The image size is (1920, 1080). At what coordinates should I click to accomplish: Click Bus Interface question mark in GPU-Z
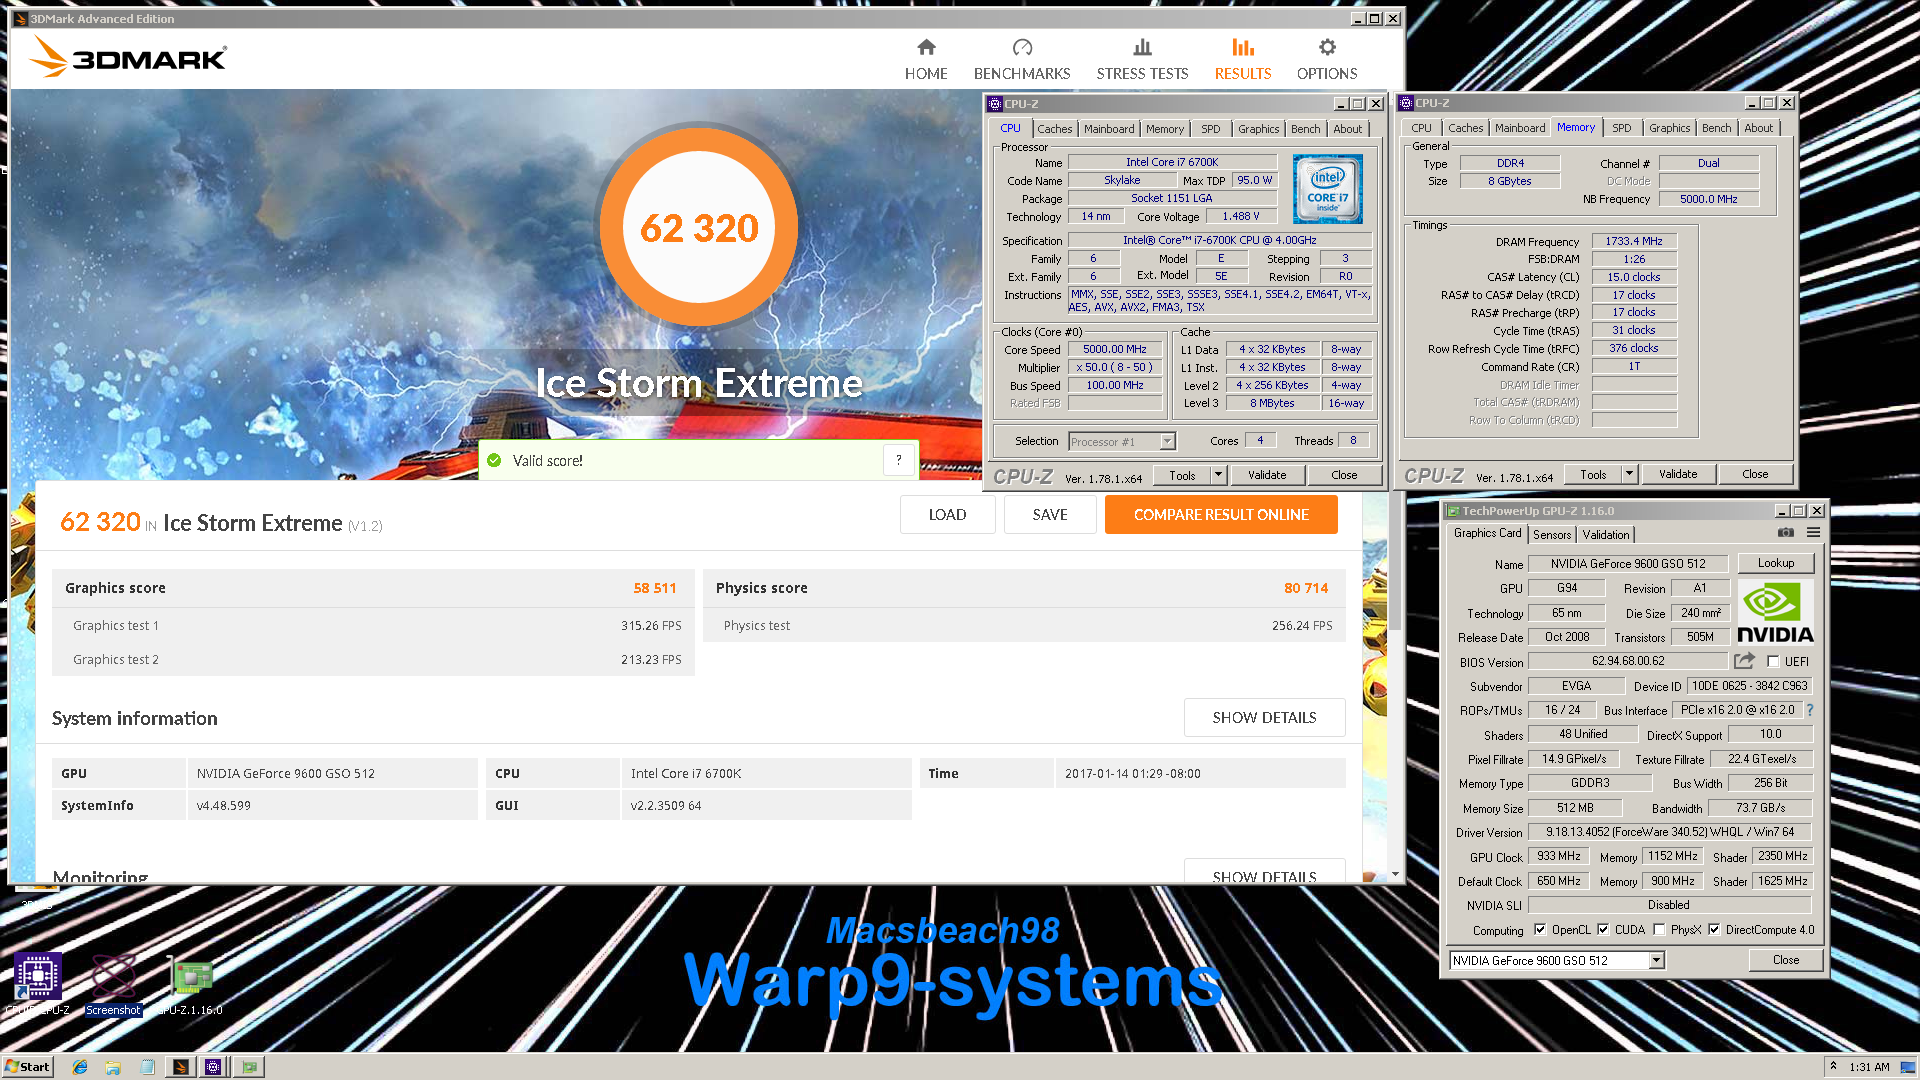pyautogui.click(x=1810, y=710)
